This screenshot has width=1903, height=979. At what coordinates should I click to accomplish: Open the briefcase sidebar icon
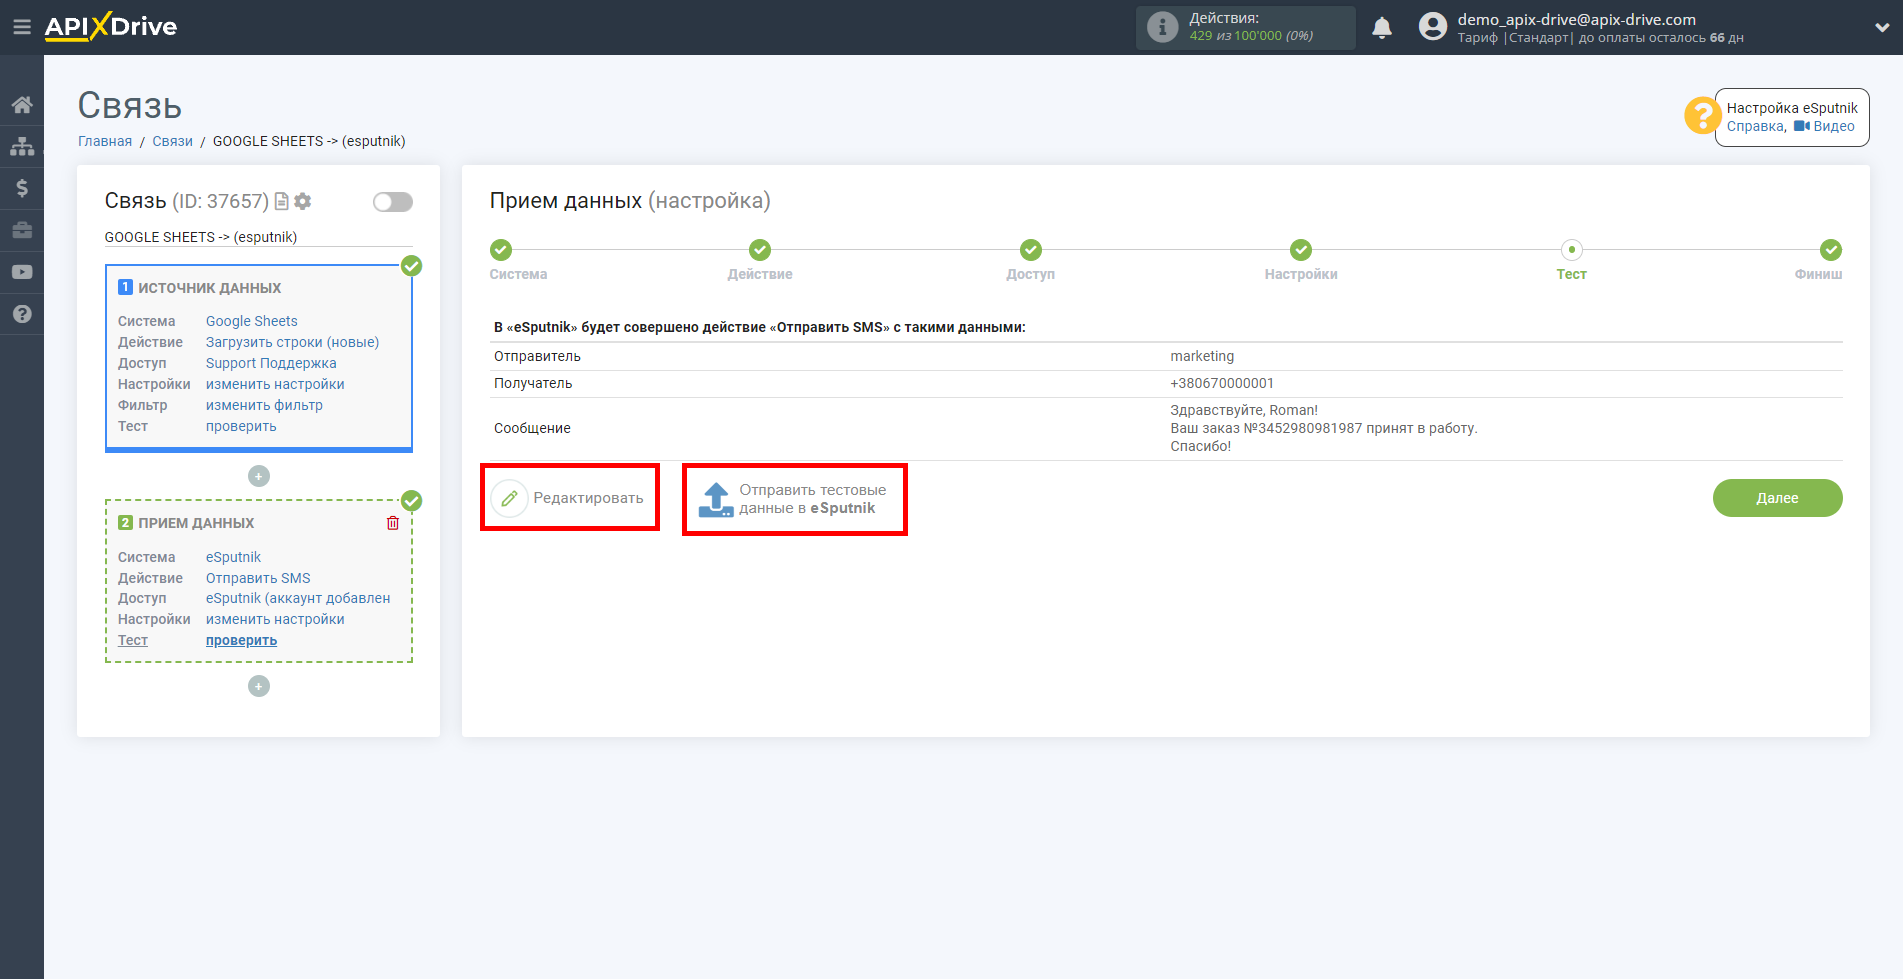(22, 230)
